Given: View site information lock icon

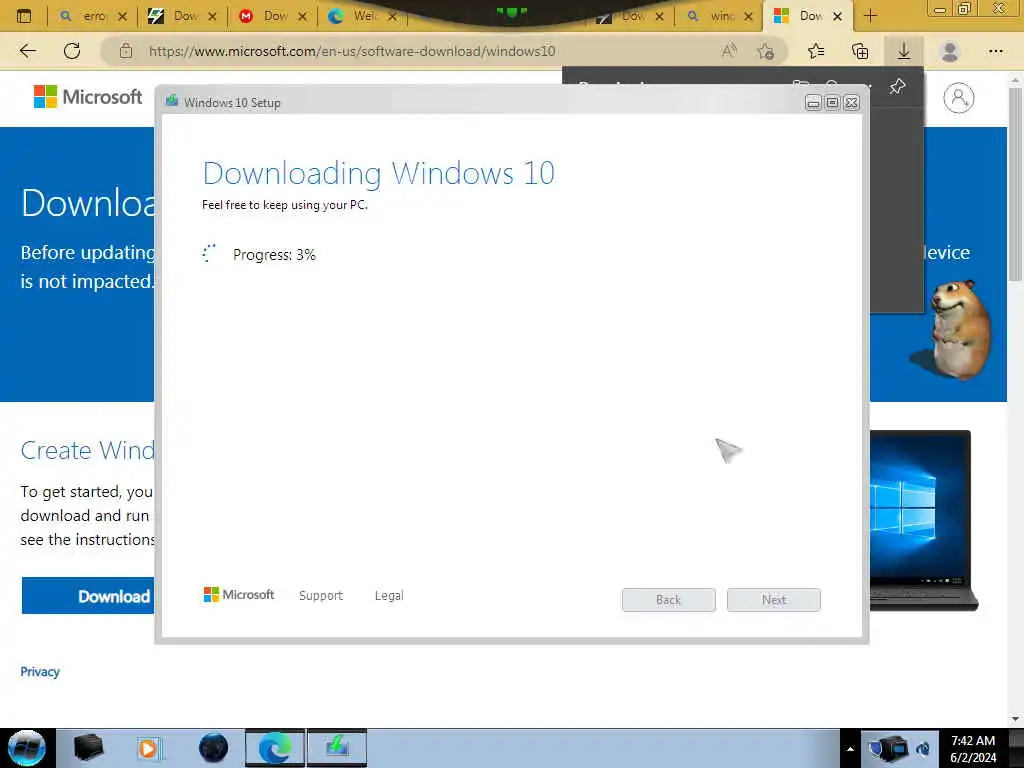Looking at the screenshot, I should point(126,51).
